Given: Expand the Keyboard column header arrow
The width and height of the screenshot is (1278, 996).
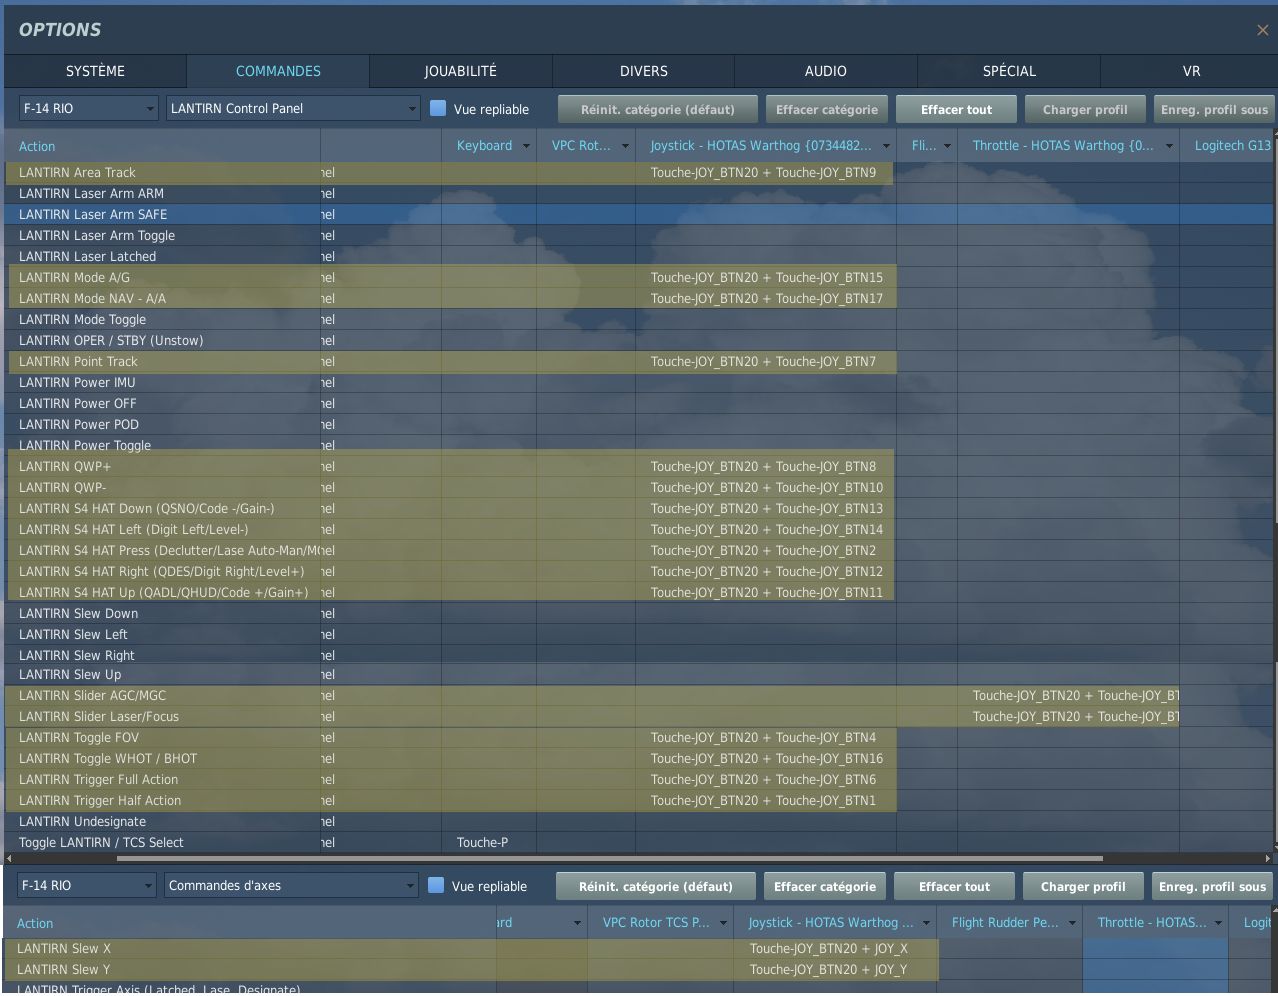Looking at the screenshot, I should 526,146.
